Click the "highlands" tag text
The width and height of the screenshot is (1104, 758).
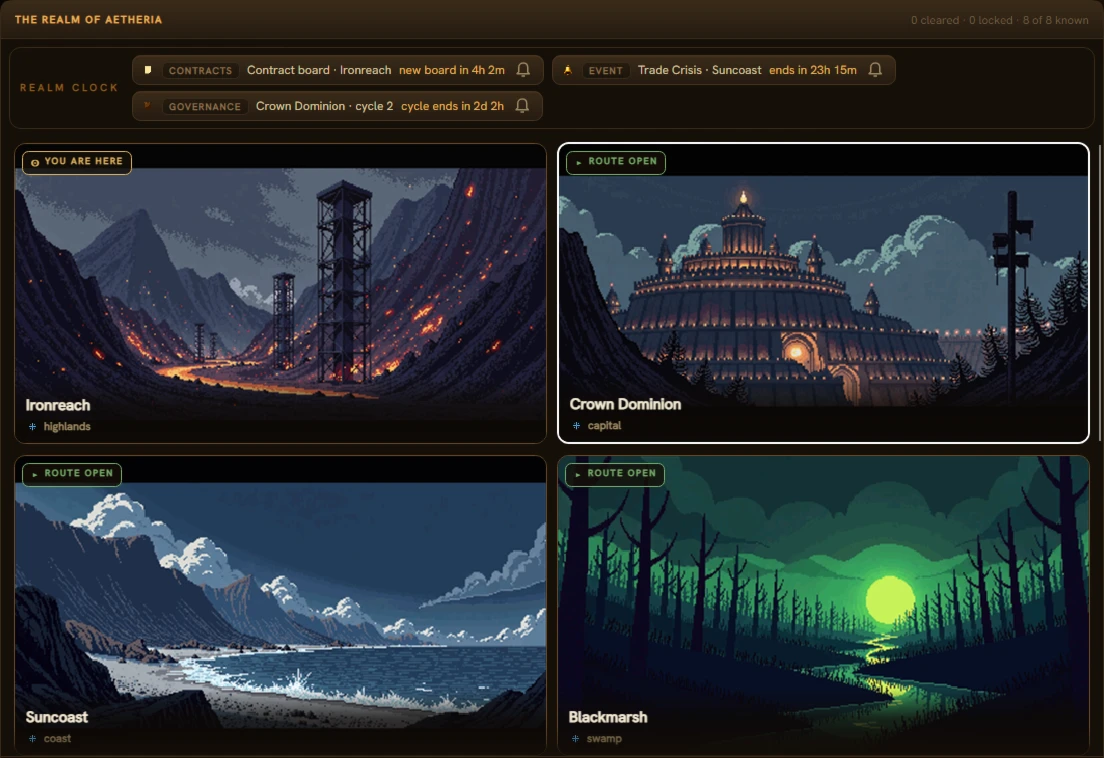[67, 427]
